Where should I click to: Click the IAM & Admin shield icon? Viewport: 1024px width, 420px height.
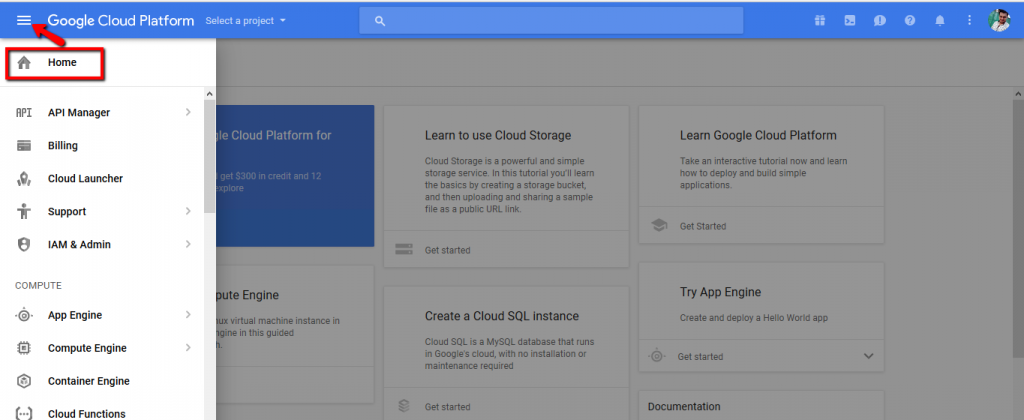pos(24,244)
